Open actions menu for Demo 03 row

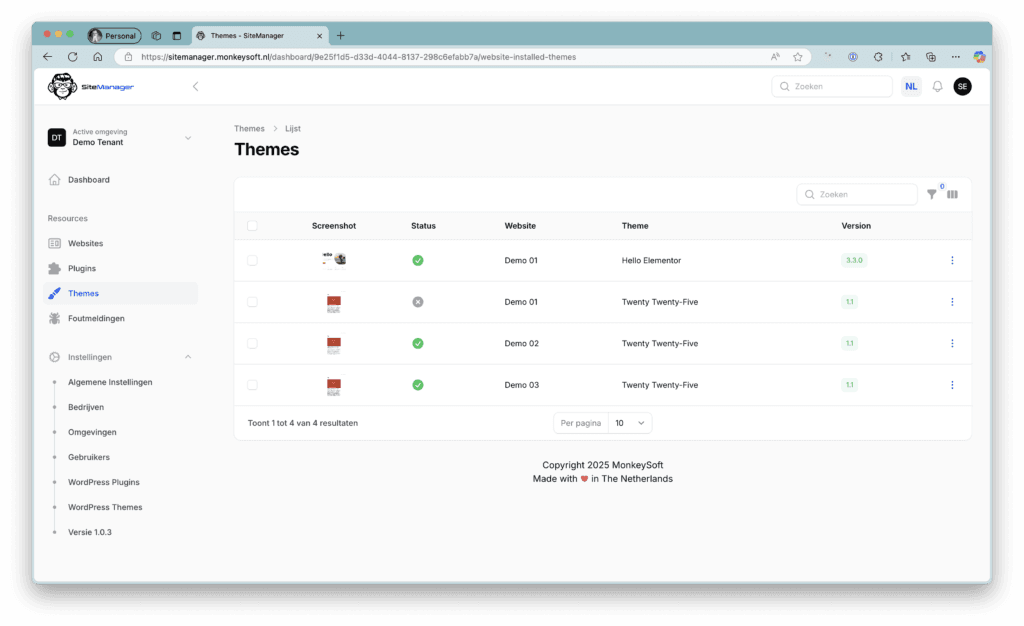(951, 385)
